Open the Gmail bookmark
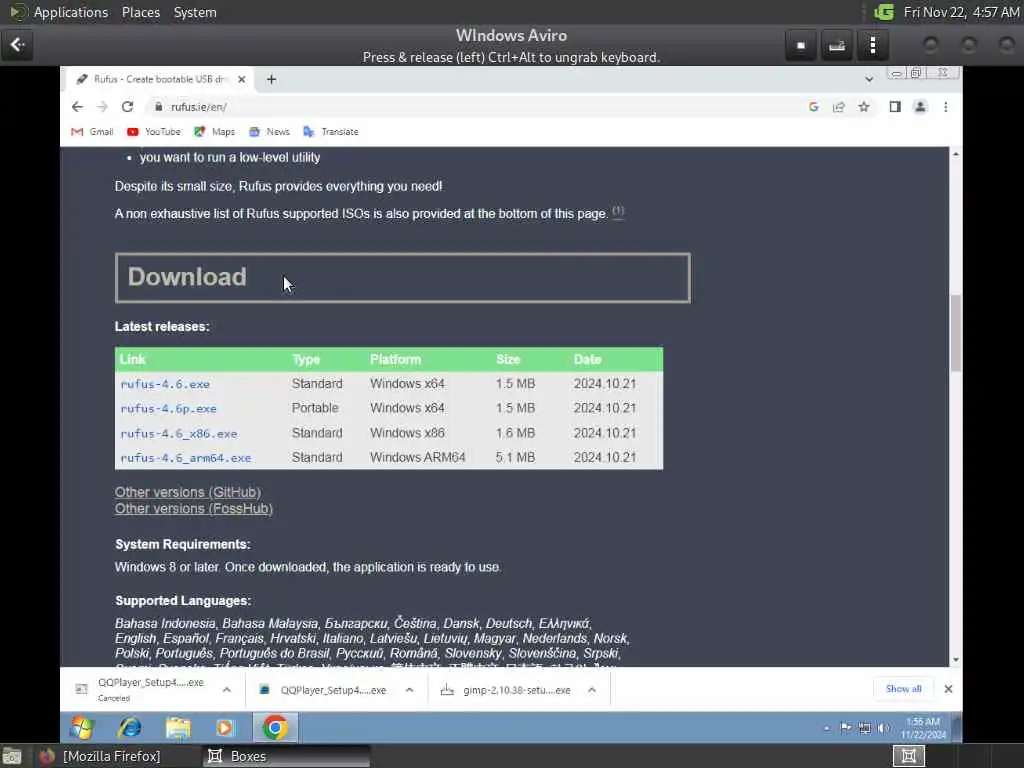This screenshot has height=768, width=1024. coord(92,131)
